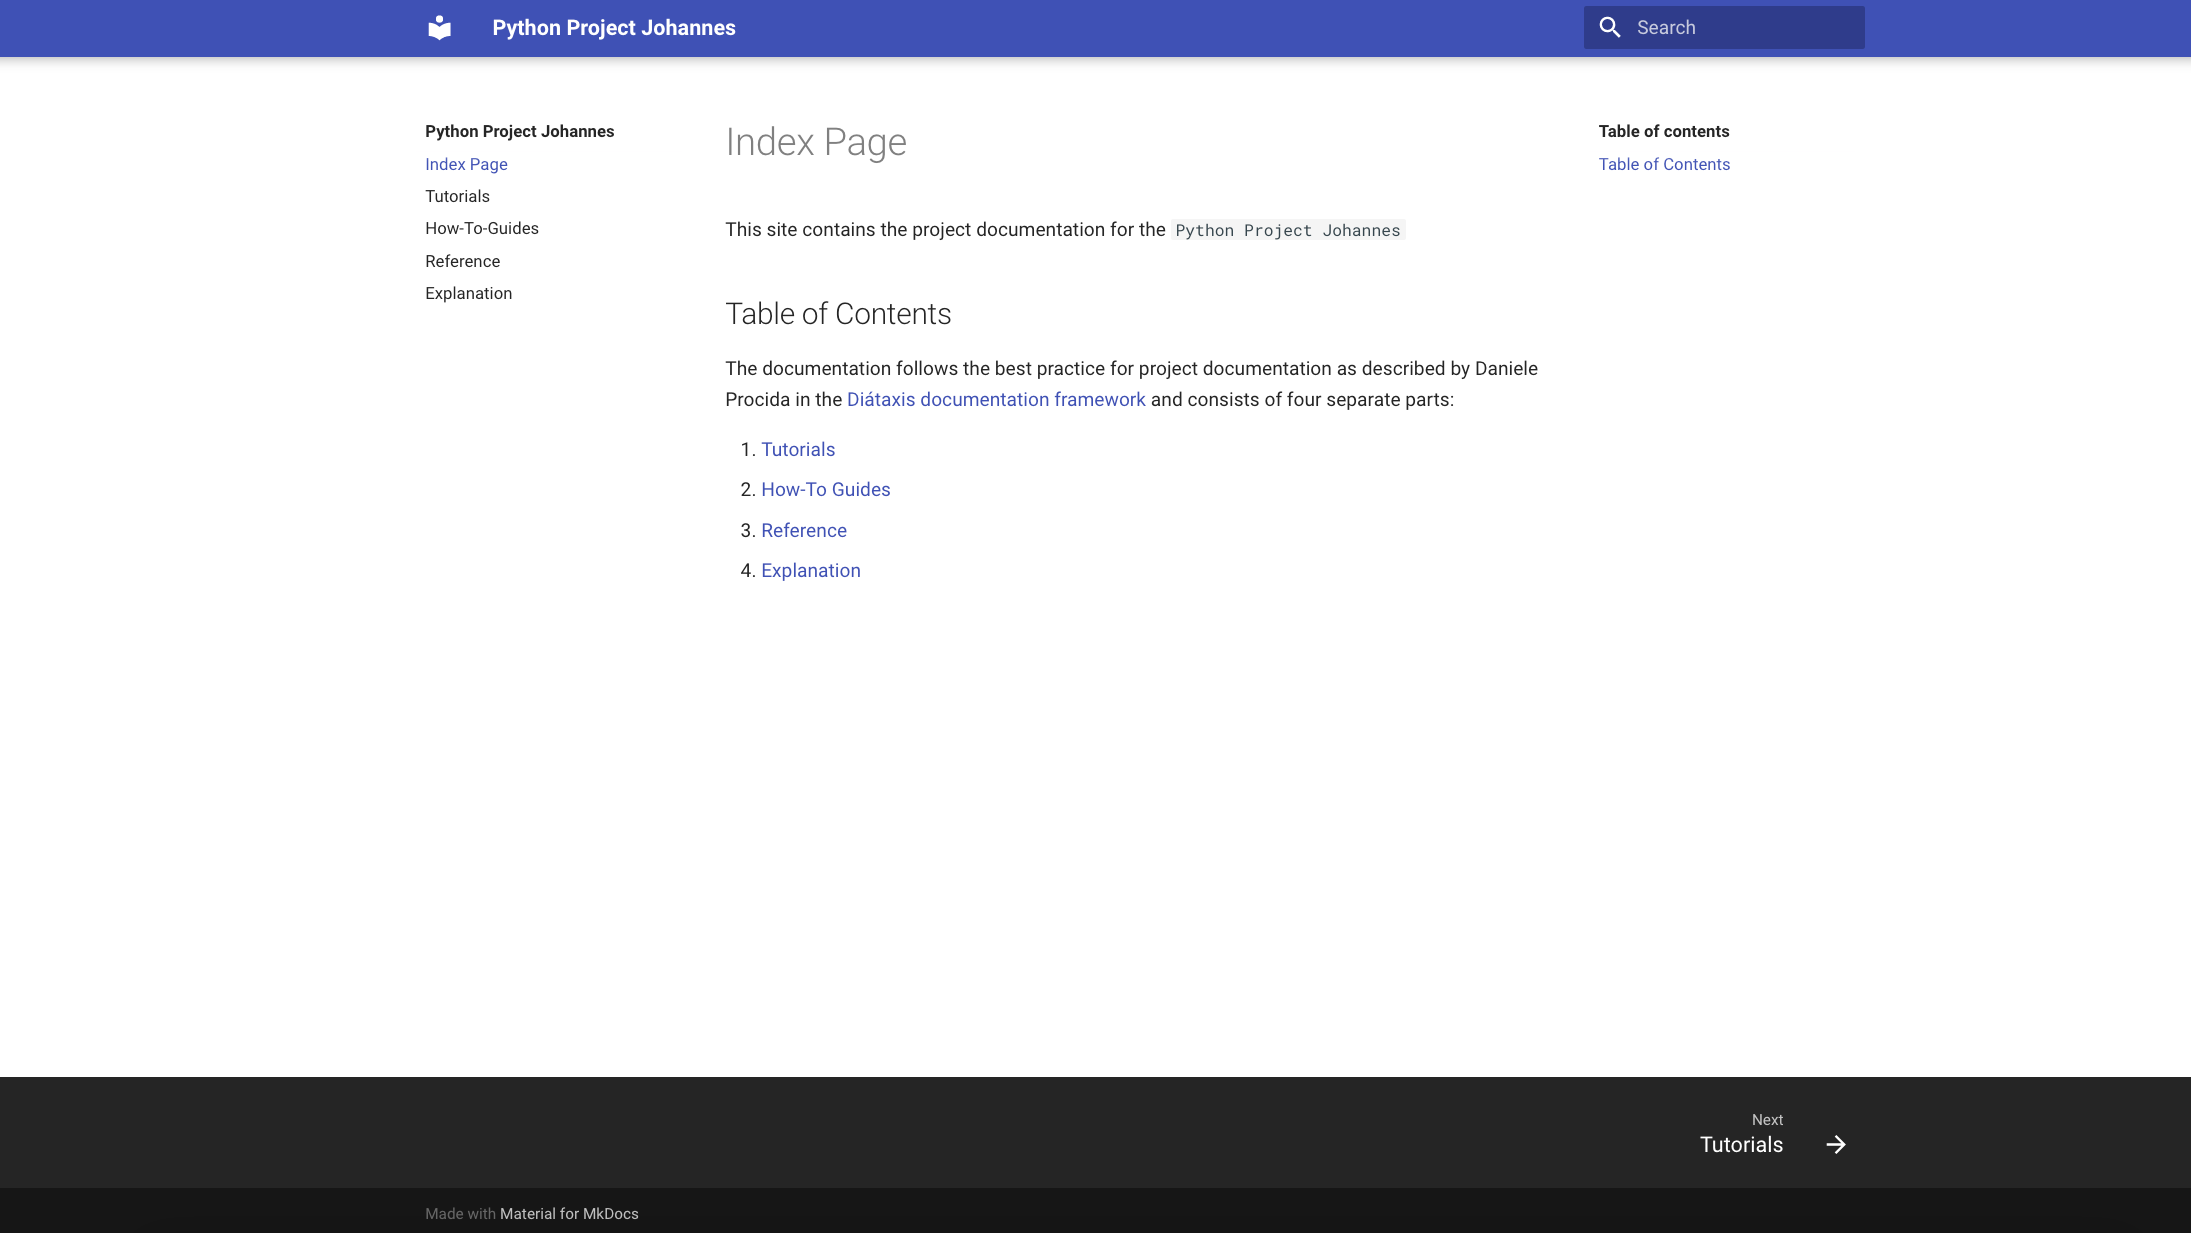Click inside the Search input field

pyautogui.click(x=1740, y=27)
